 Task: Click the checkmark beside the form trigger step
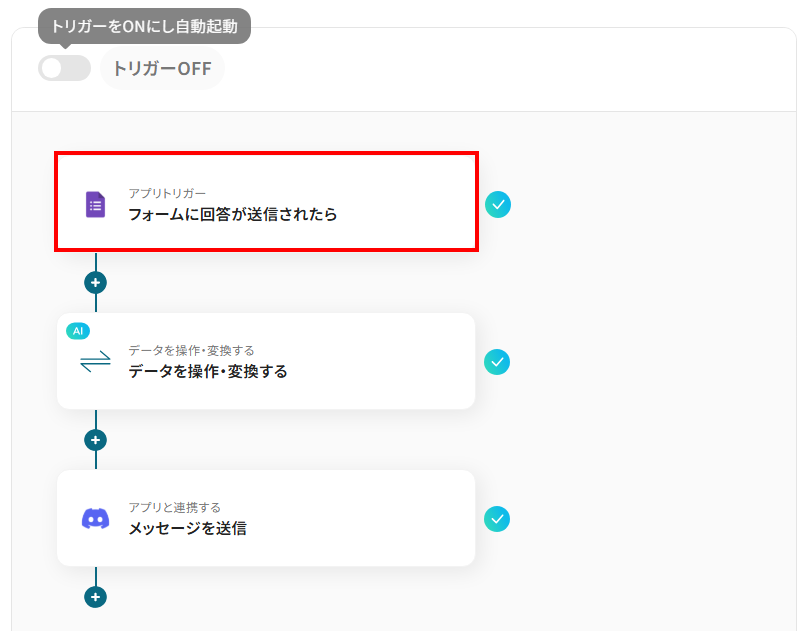pyautogui.click(x=497, y=204)
